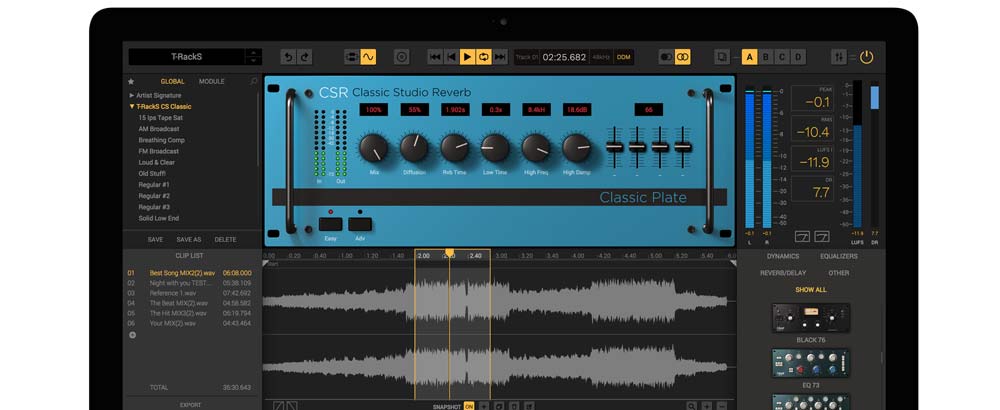Image resolution: width=1000 pixels, height=410 pixels.
Task: Open the EQUALIZERS module category
Action: (838, 256)
